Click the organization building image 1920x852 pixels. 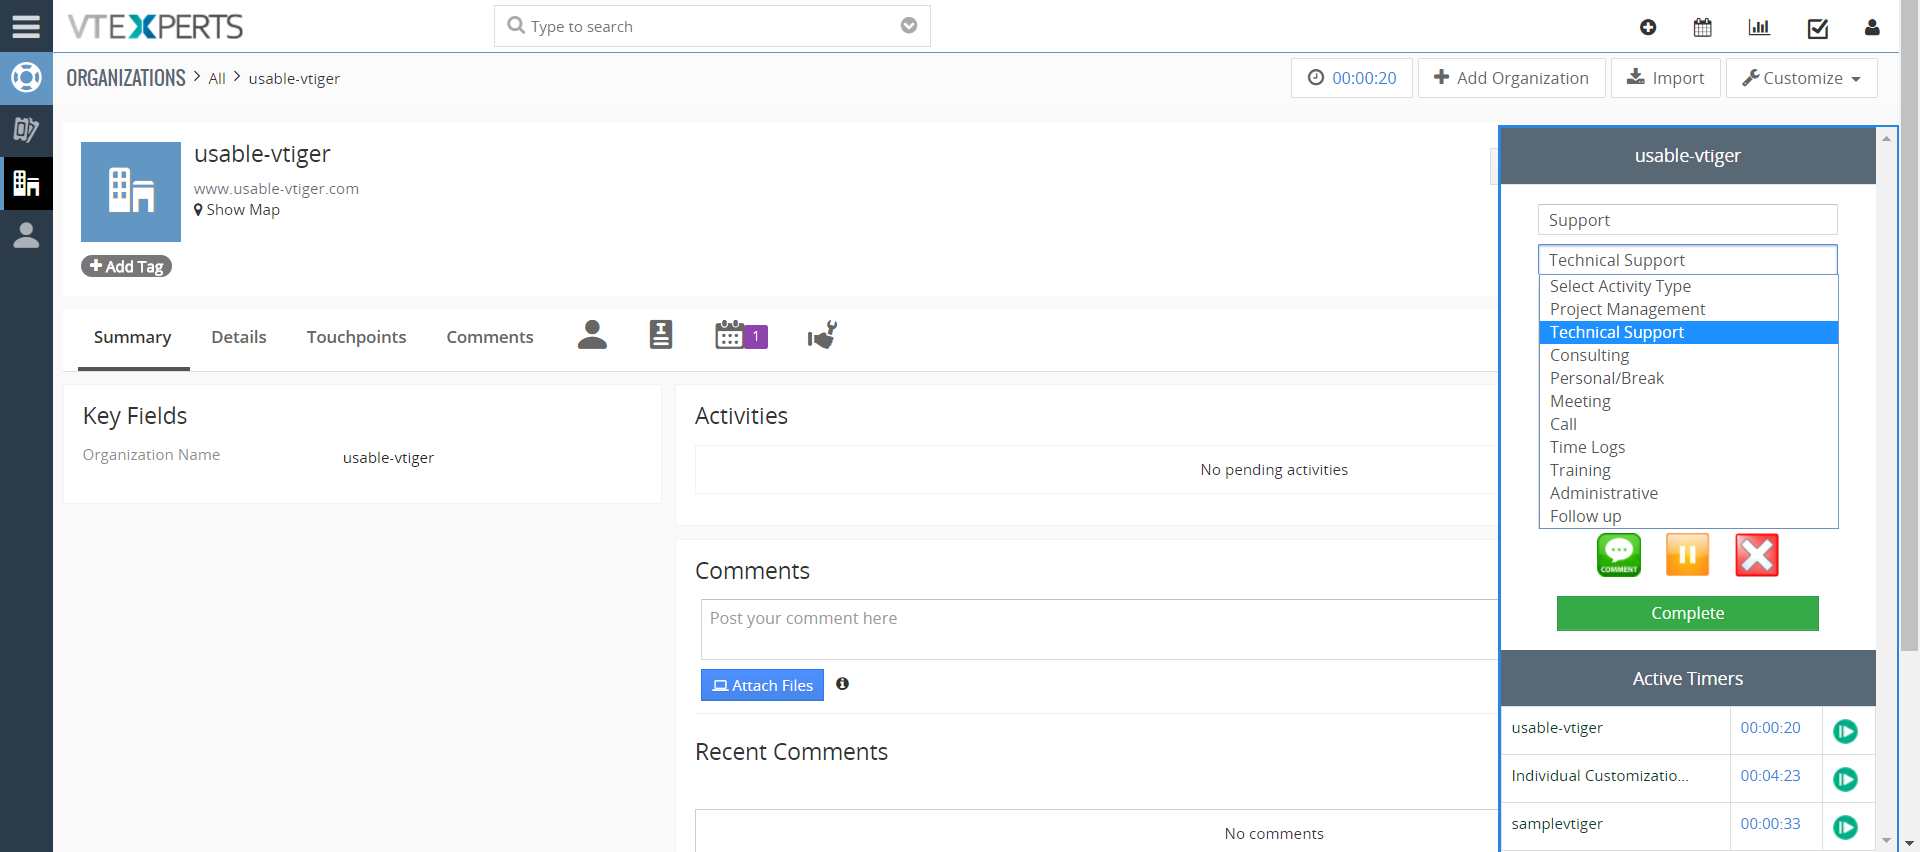click(131, 192)
